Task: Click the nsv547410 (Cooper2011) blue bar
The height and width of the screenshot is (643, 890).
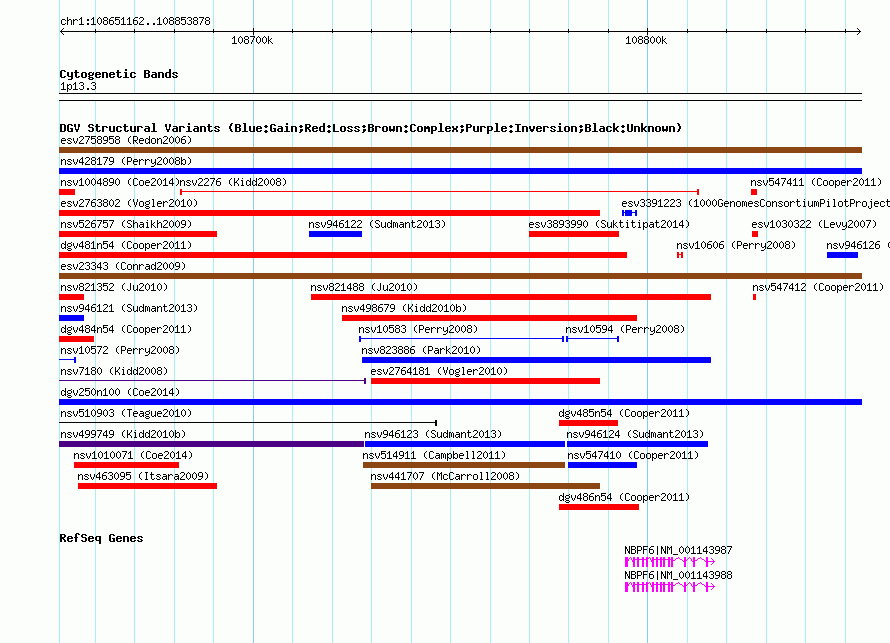Action: (x=602, y=465)
